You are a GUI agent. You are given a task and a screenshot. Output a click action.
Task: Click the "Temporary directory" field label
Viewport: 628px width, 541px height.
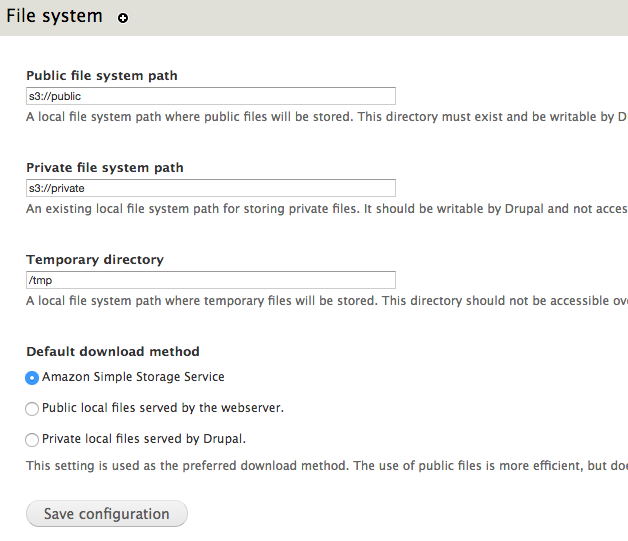pos(95,260)
